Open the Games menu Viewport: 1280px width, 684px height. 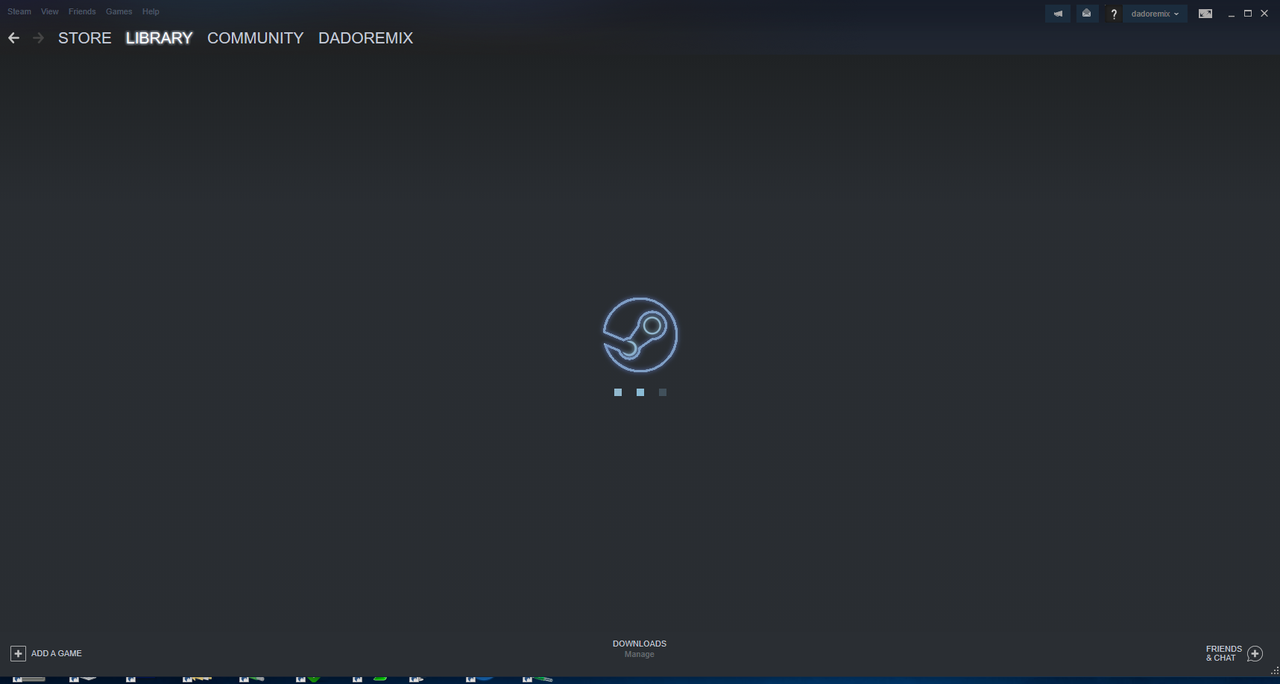pos(119,12)
